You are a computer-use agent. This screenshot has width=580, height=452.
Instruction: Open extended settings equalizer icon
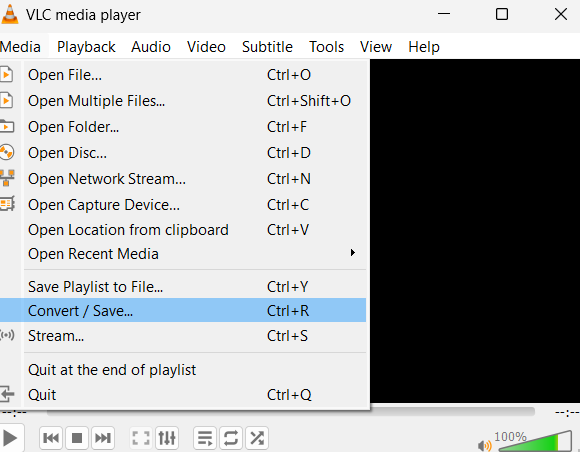click(167, 438)
